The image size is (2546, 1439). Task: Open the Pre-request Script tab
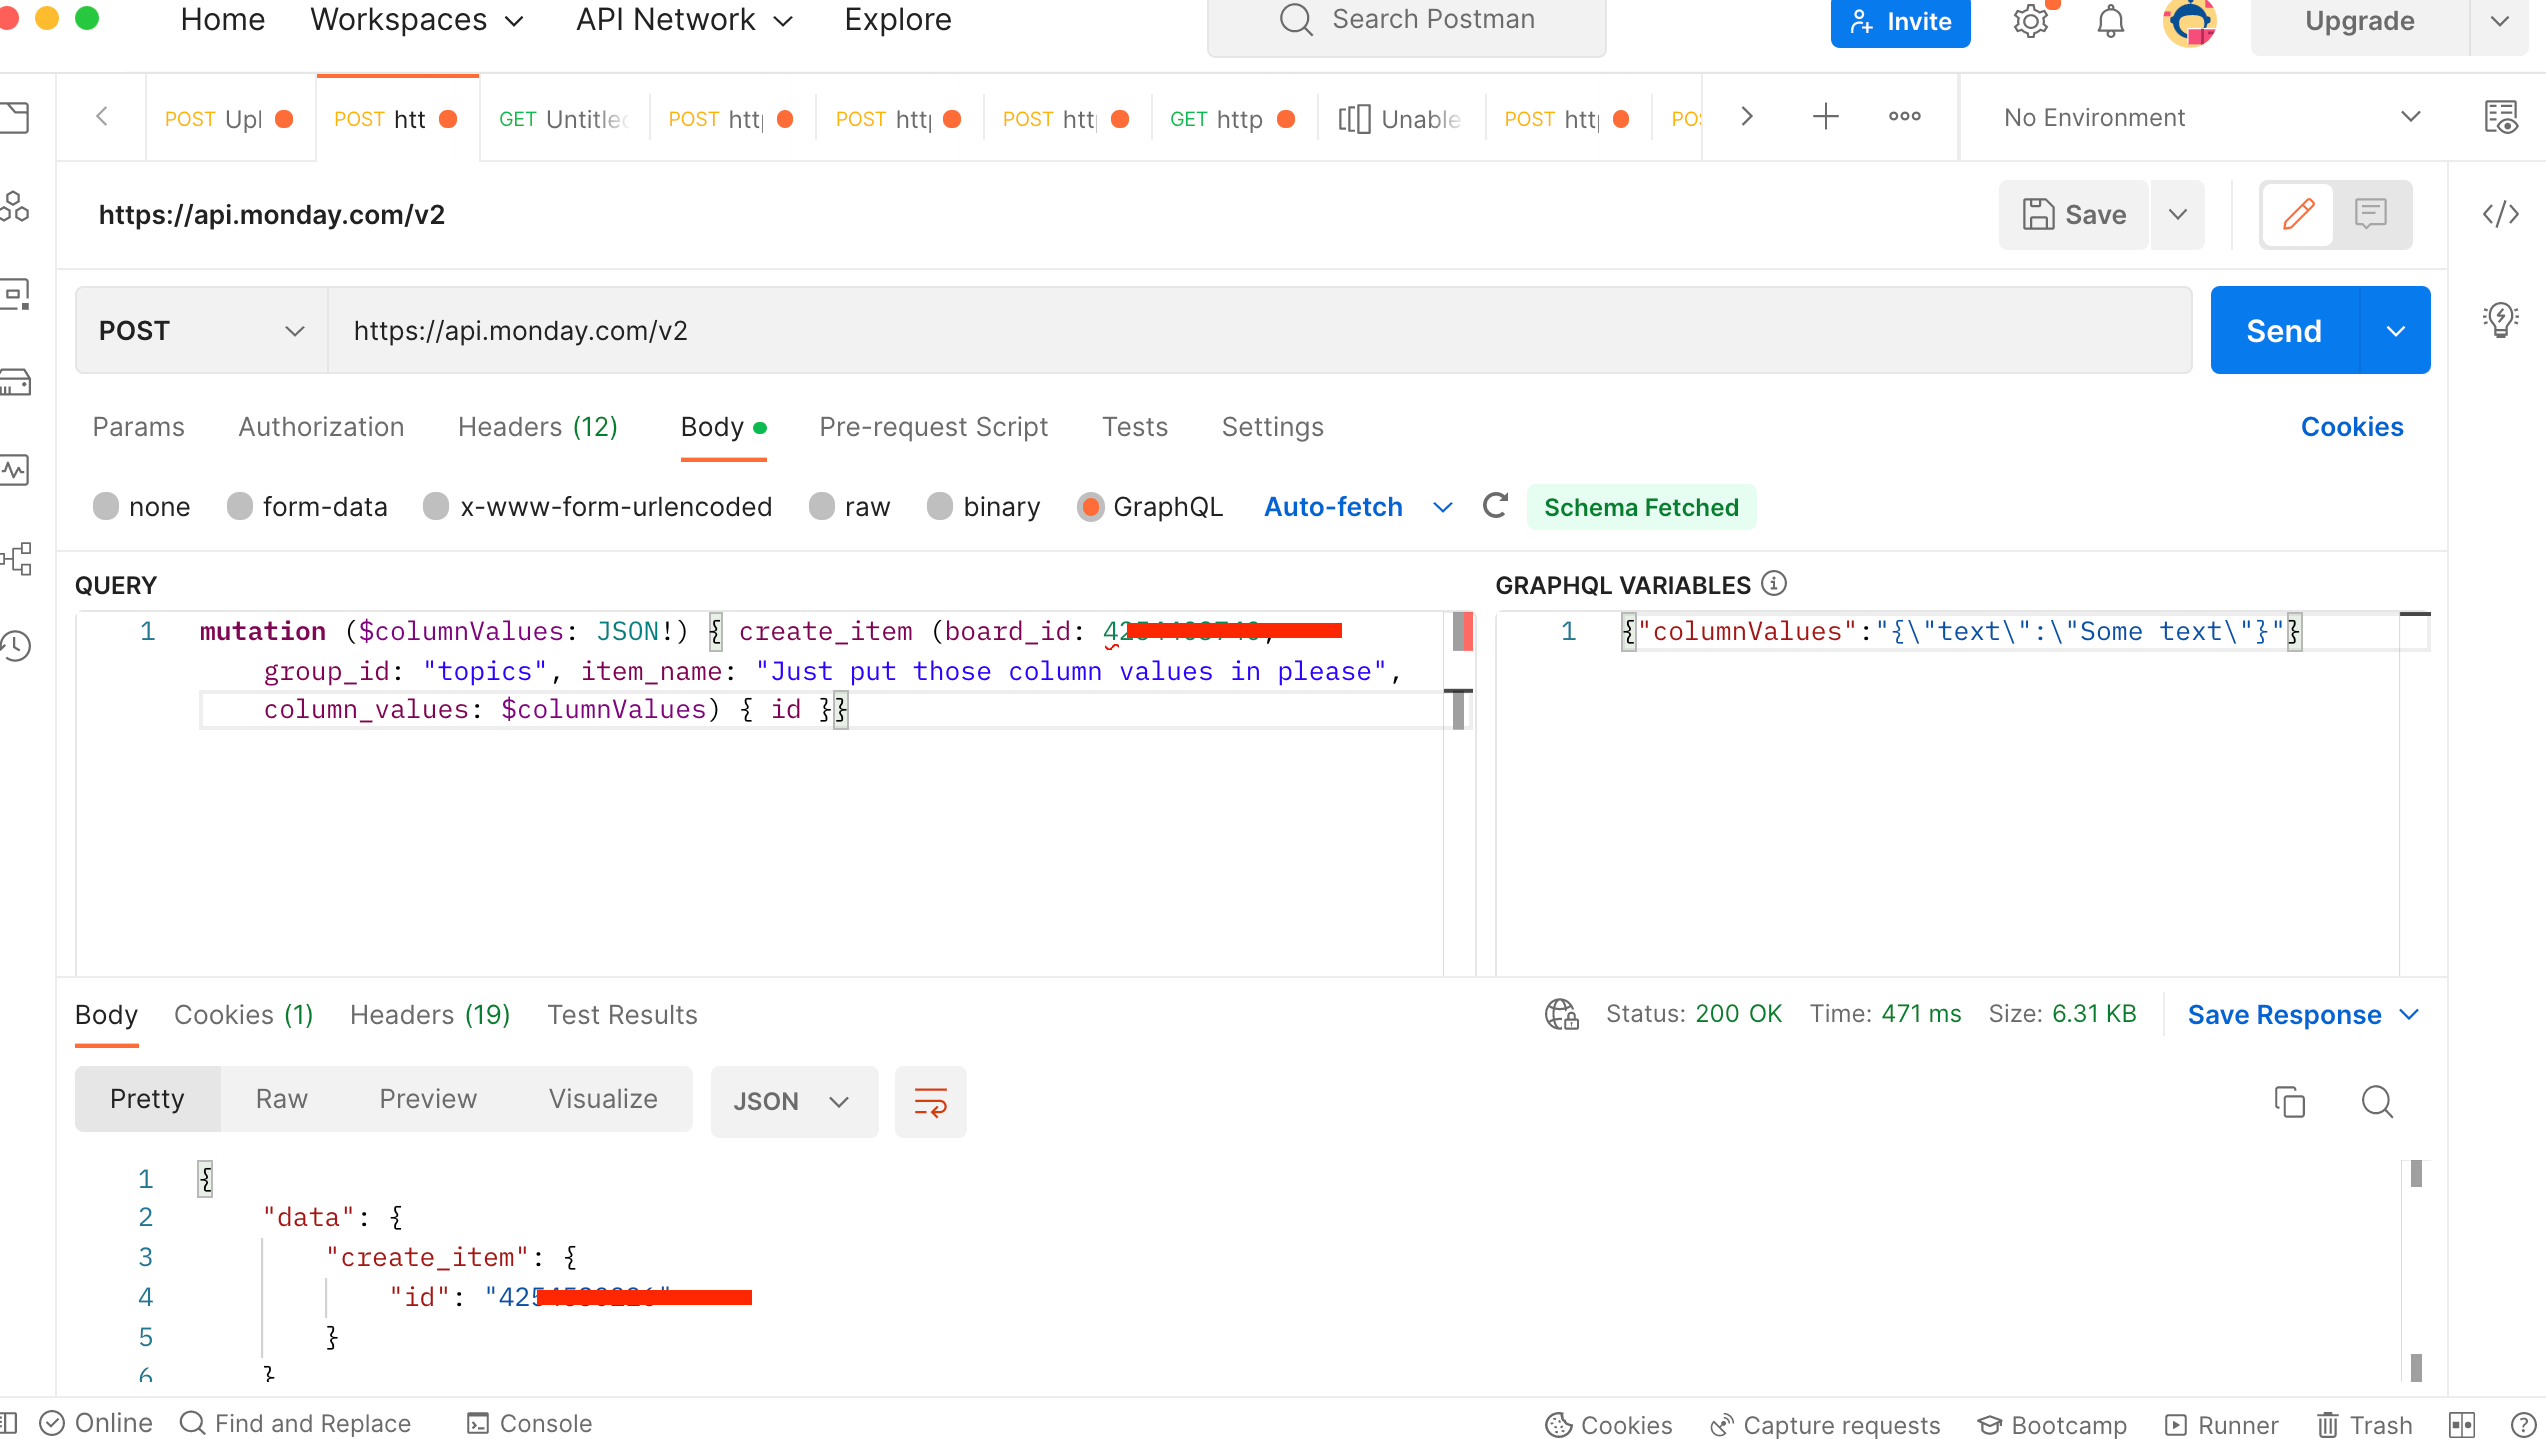pos(933,426)
